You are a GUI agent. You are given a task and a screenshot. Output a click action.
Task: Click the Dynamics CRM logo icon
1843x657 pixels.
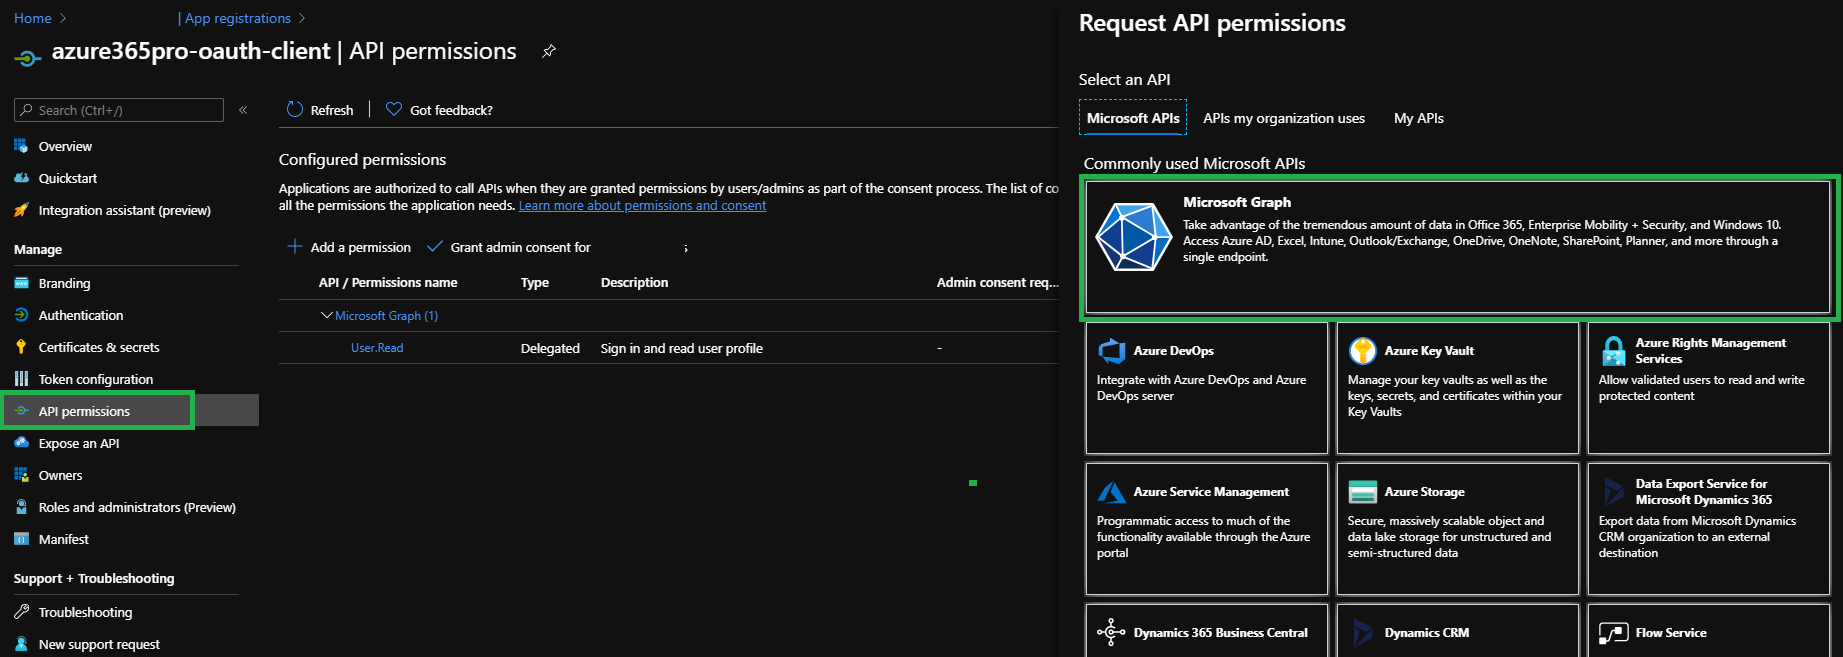click(1362, 632)
